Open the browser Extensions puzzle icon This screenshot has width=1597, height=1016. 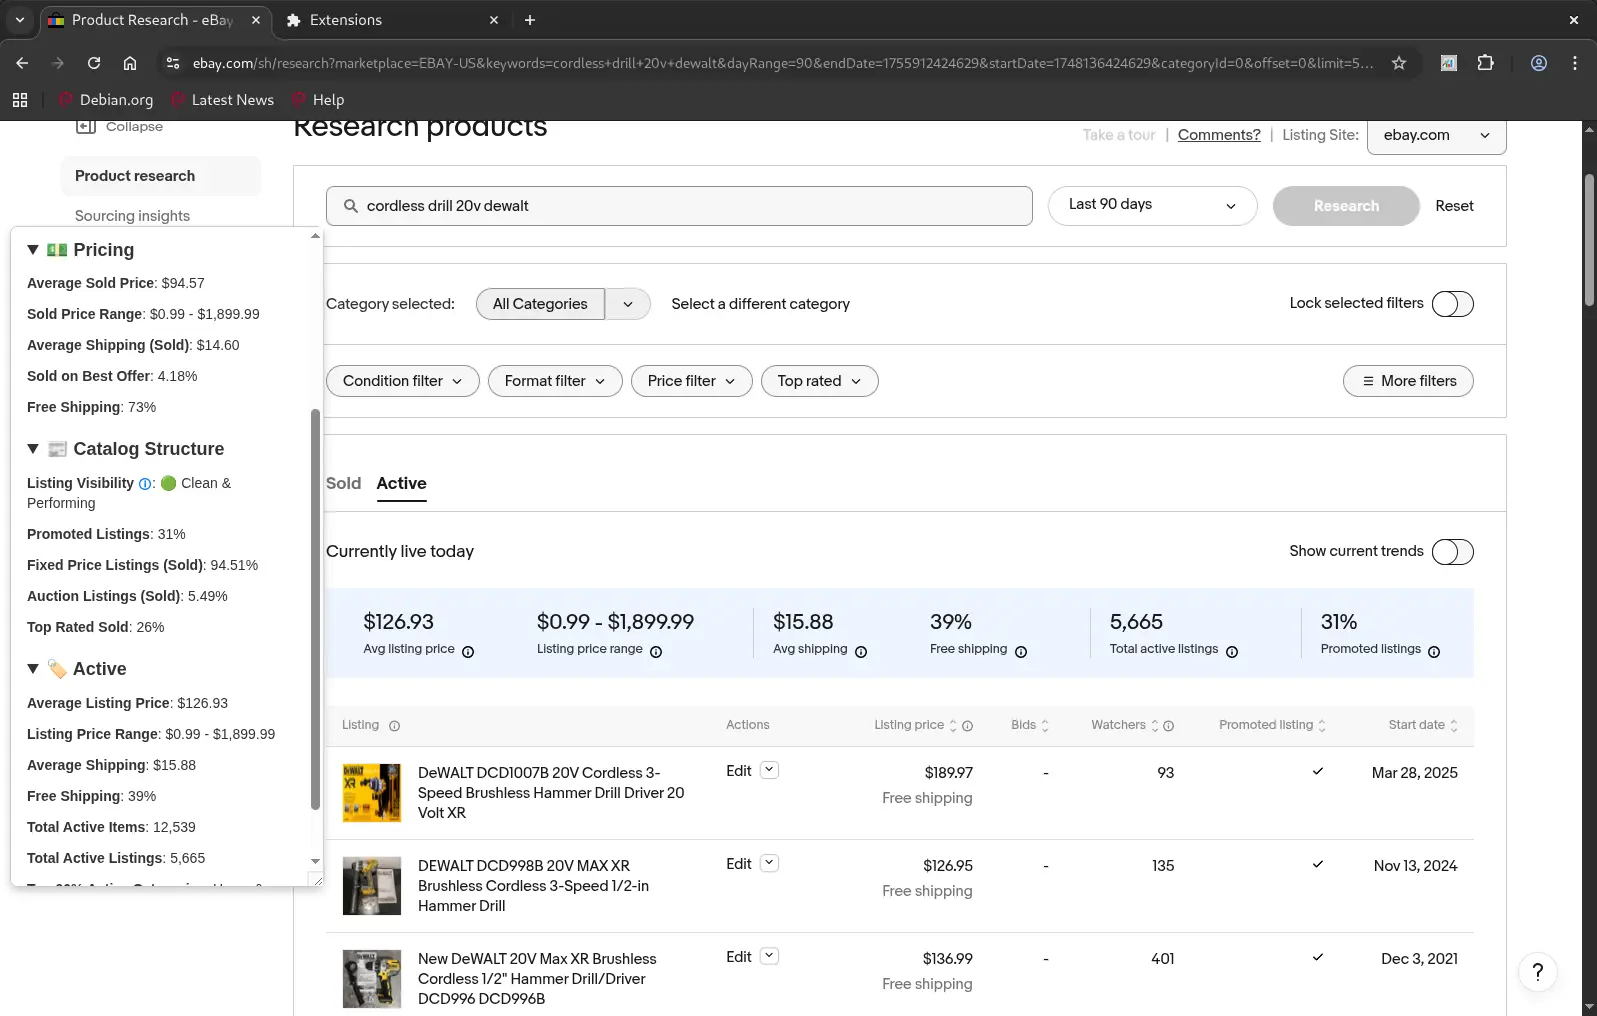click(1485, 63)
